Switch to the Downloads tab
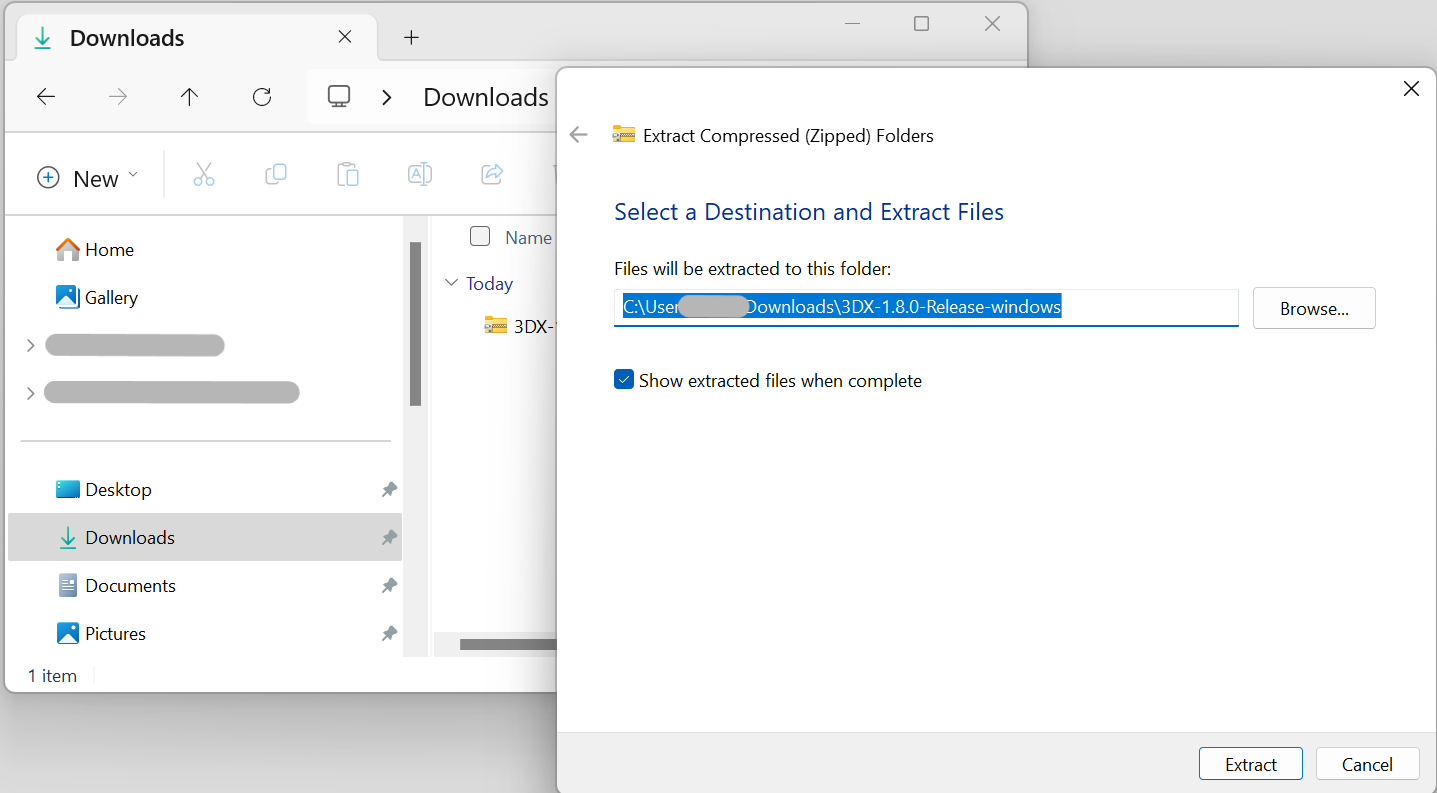This screenshot has width=1437, height=793. click(126, 37)
